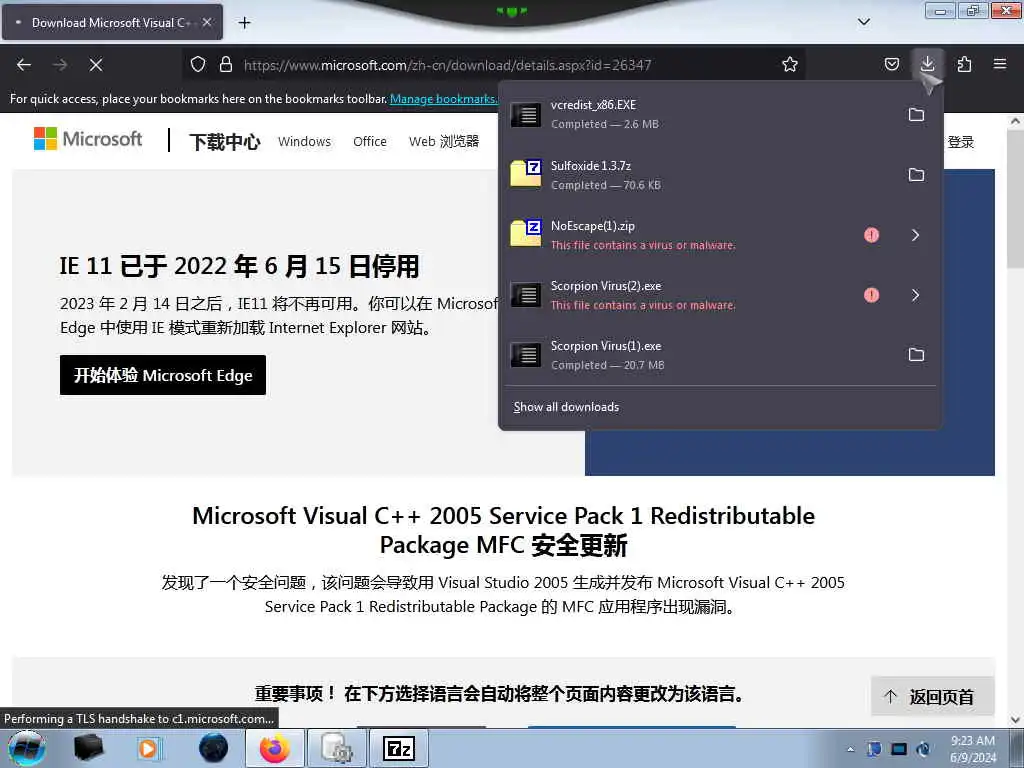The height and width of the screenshot is (768, 1024).
Task: Open the Extensions puzzle icon
Action: point(964,64)
